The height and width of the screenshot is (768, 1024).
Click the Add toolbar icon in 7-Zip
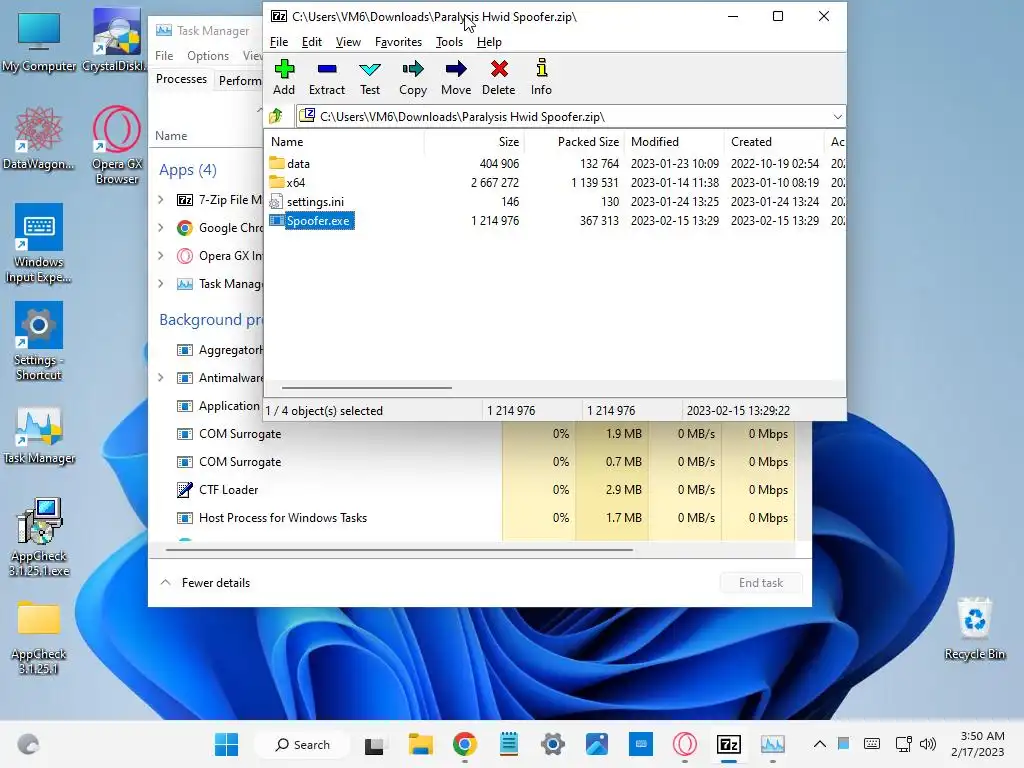(284, 77)
